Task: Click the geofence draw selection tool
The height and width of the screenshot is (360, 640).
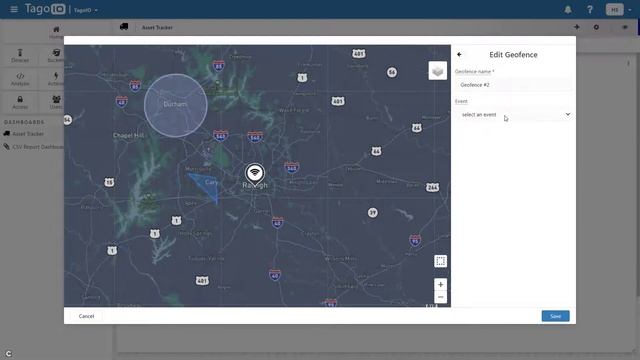Action: (440, 261)
